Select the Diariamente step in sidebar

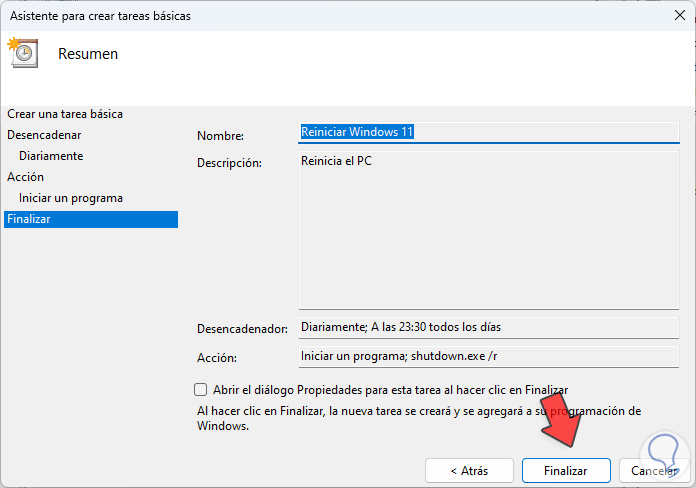(x=51, y=156)
